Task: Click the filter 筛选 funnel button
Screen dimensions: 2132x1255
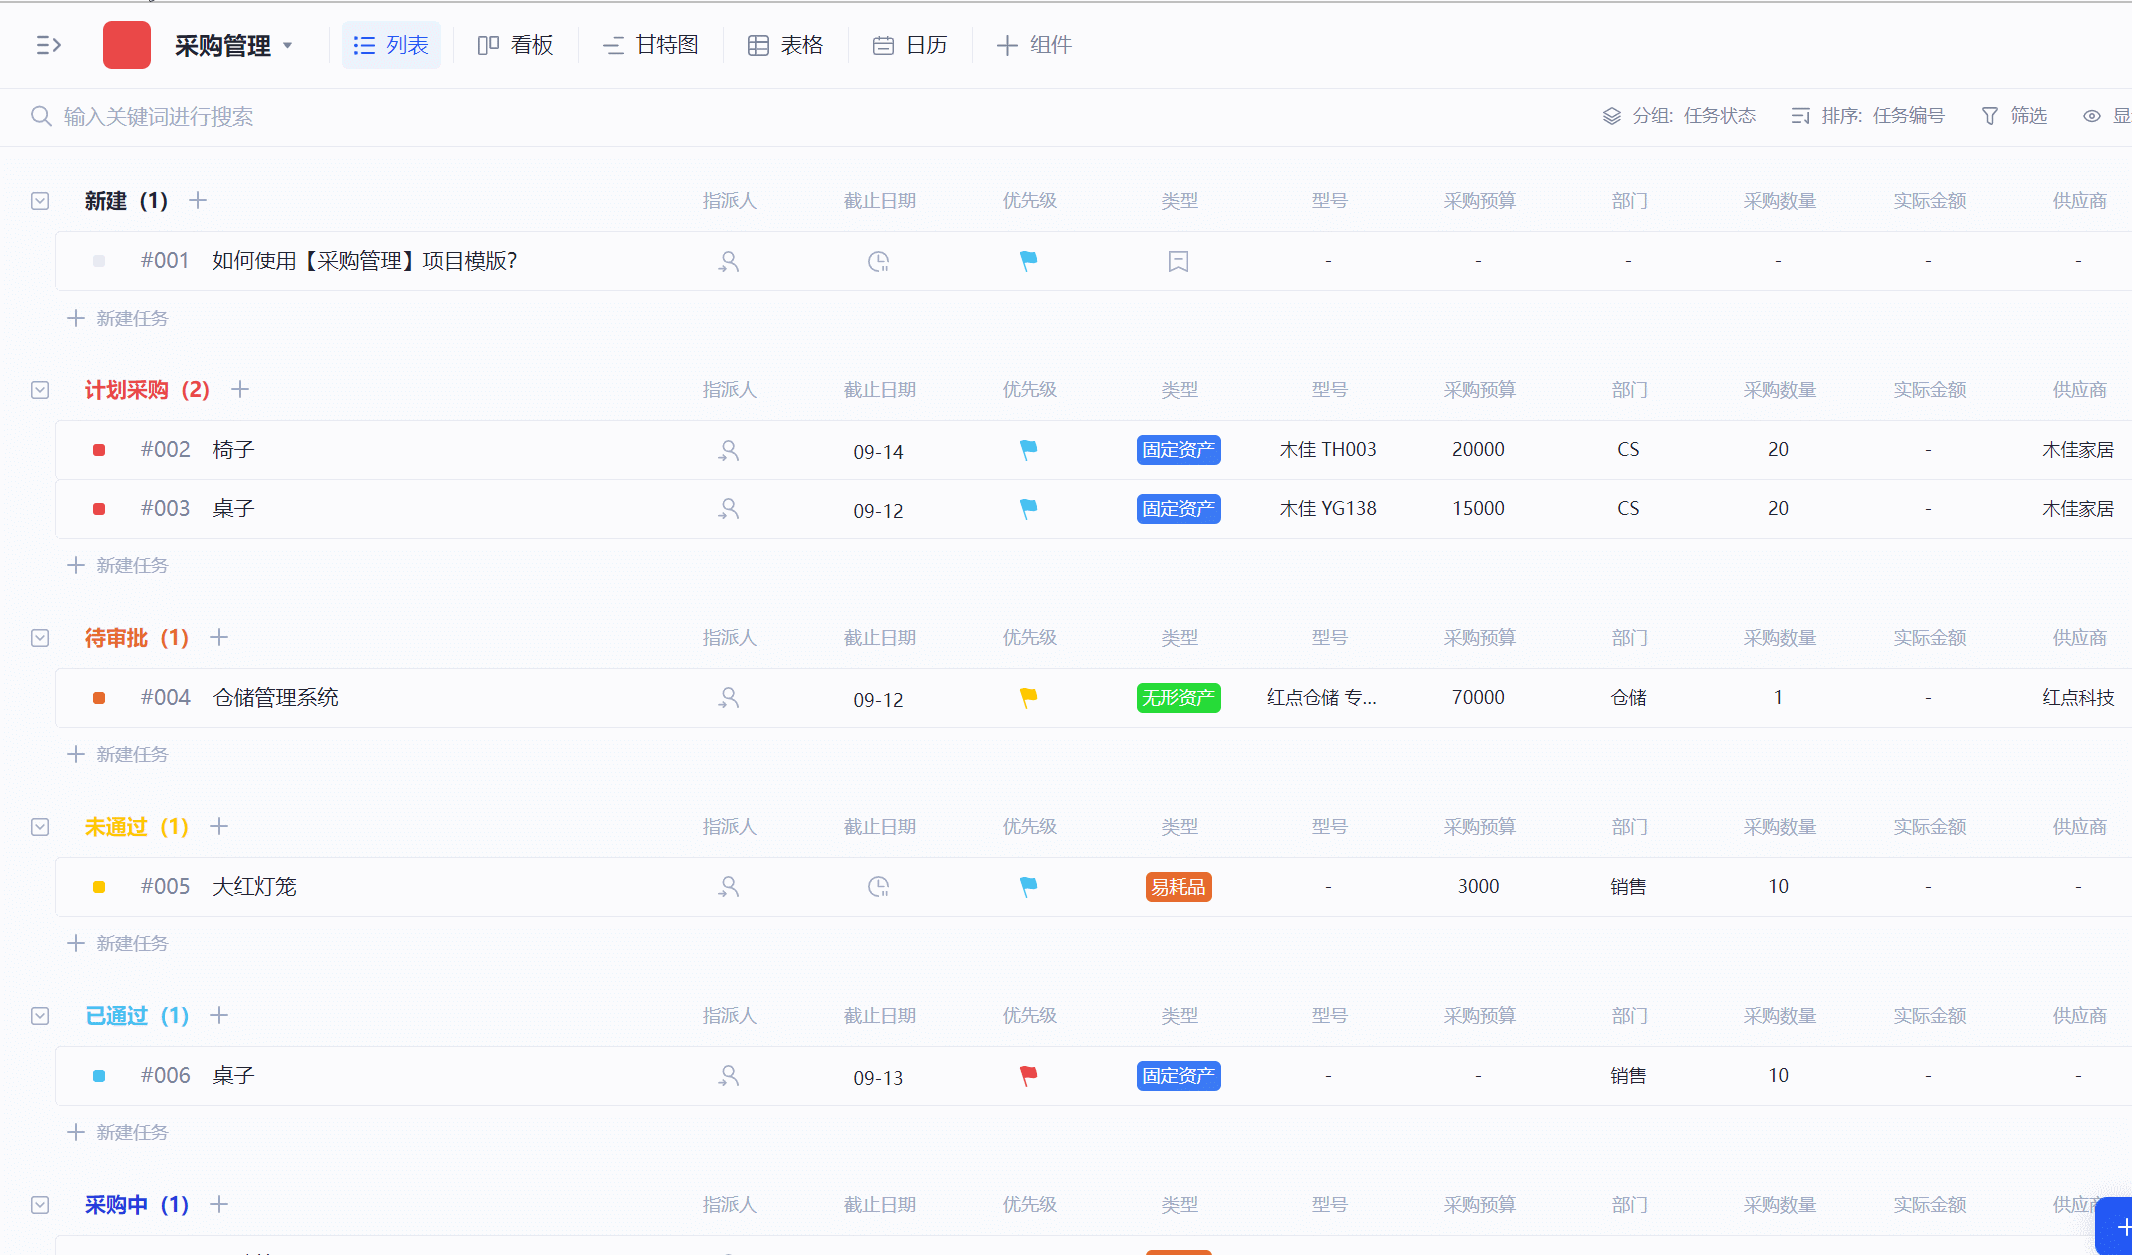Action: click(2014, 116)
